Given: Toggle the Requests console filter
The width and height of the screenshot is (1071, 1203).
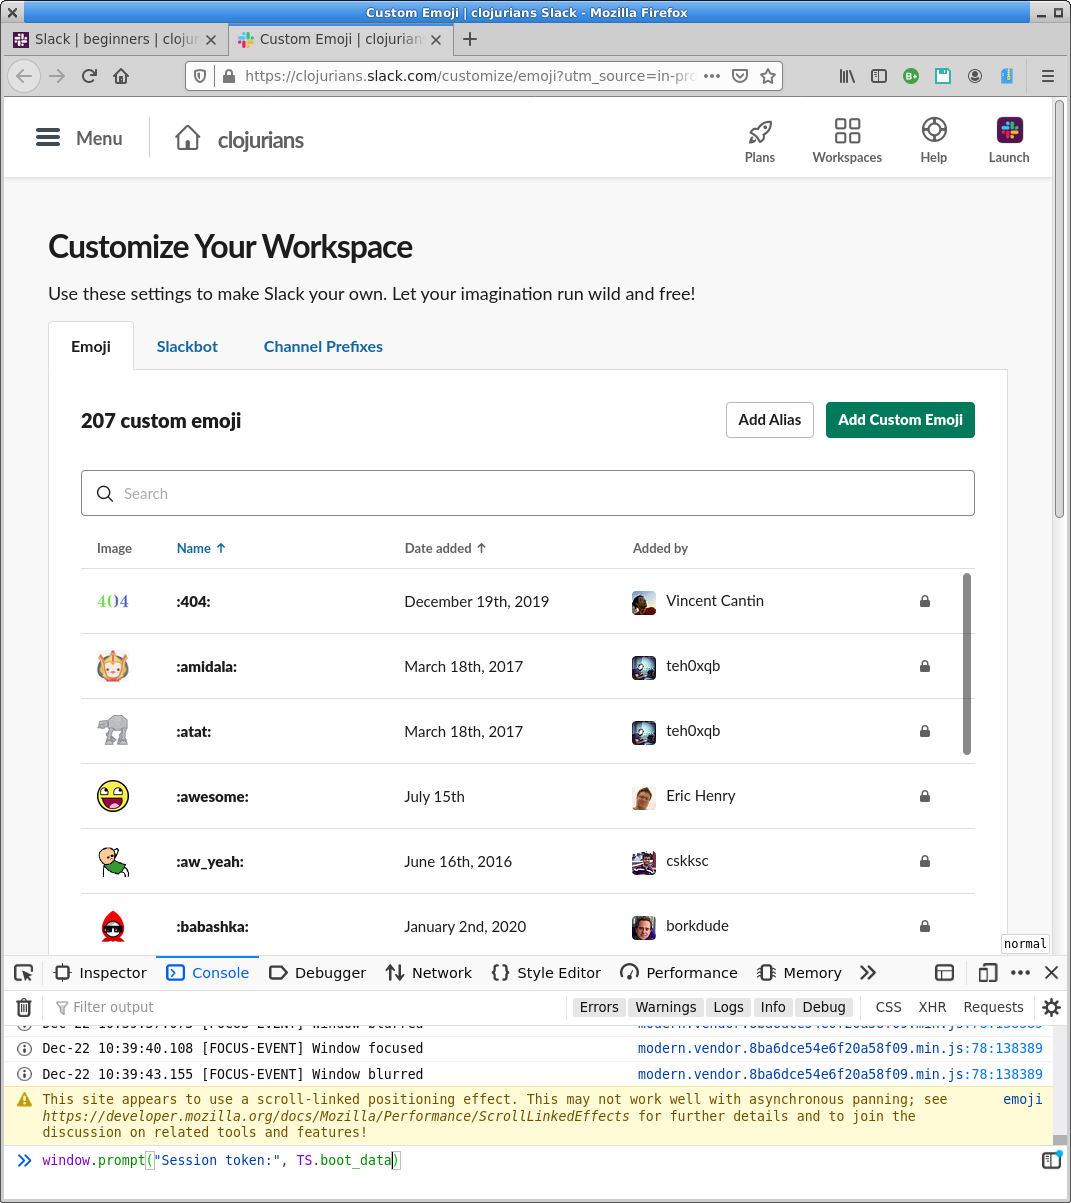Looking at the screenshot, I should 993,1007.
